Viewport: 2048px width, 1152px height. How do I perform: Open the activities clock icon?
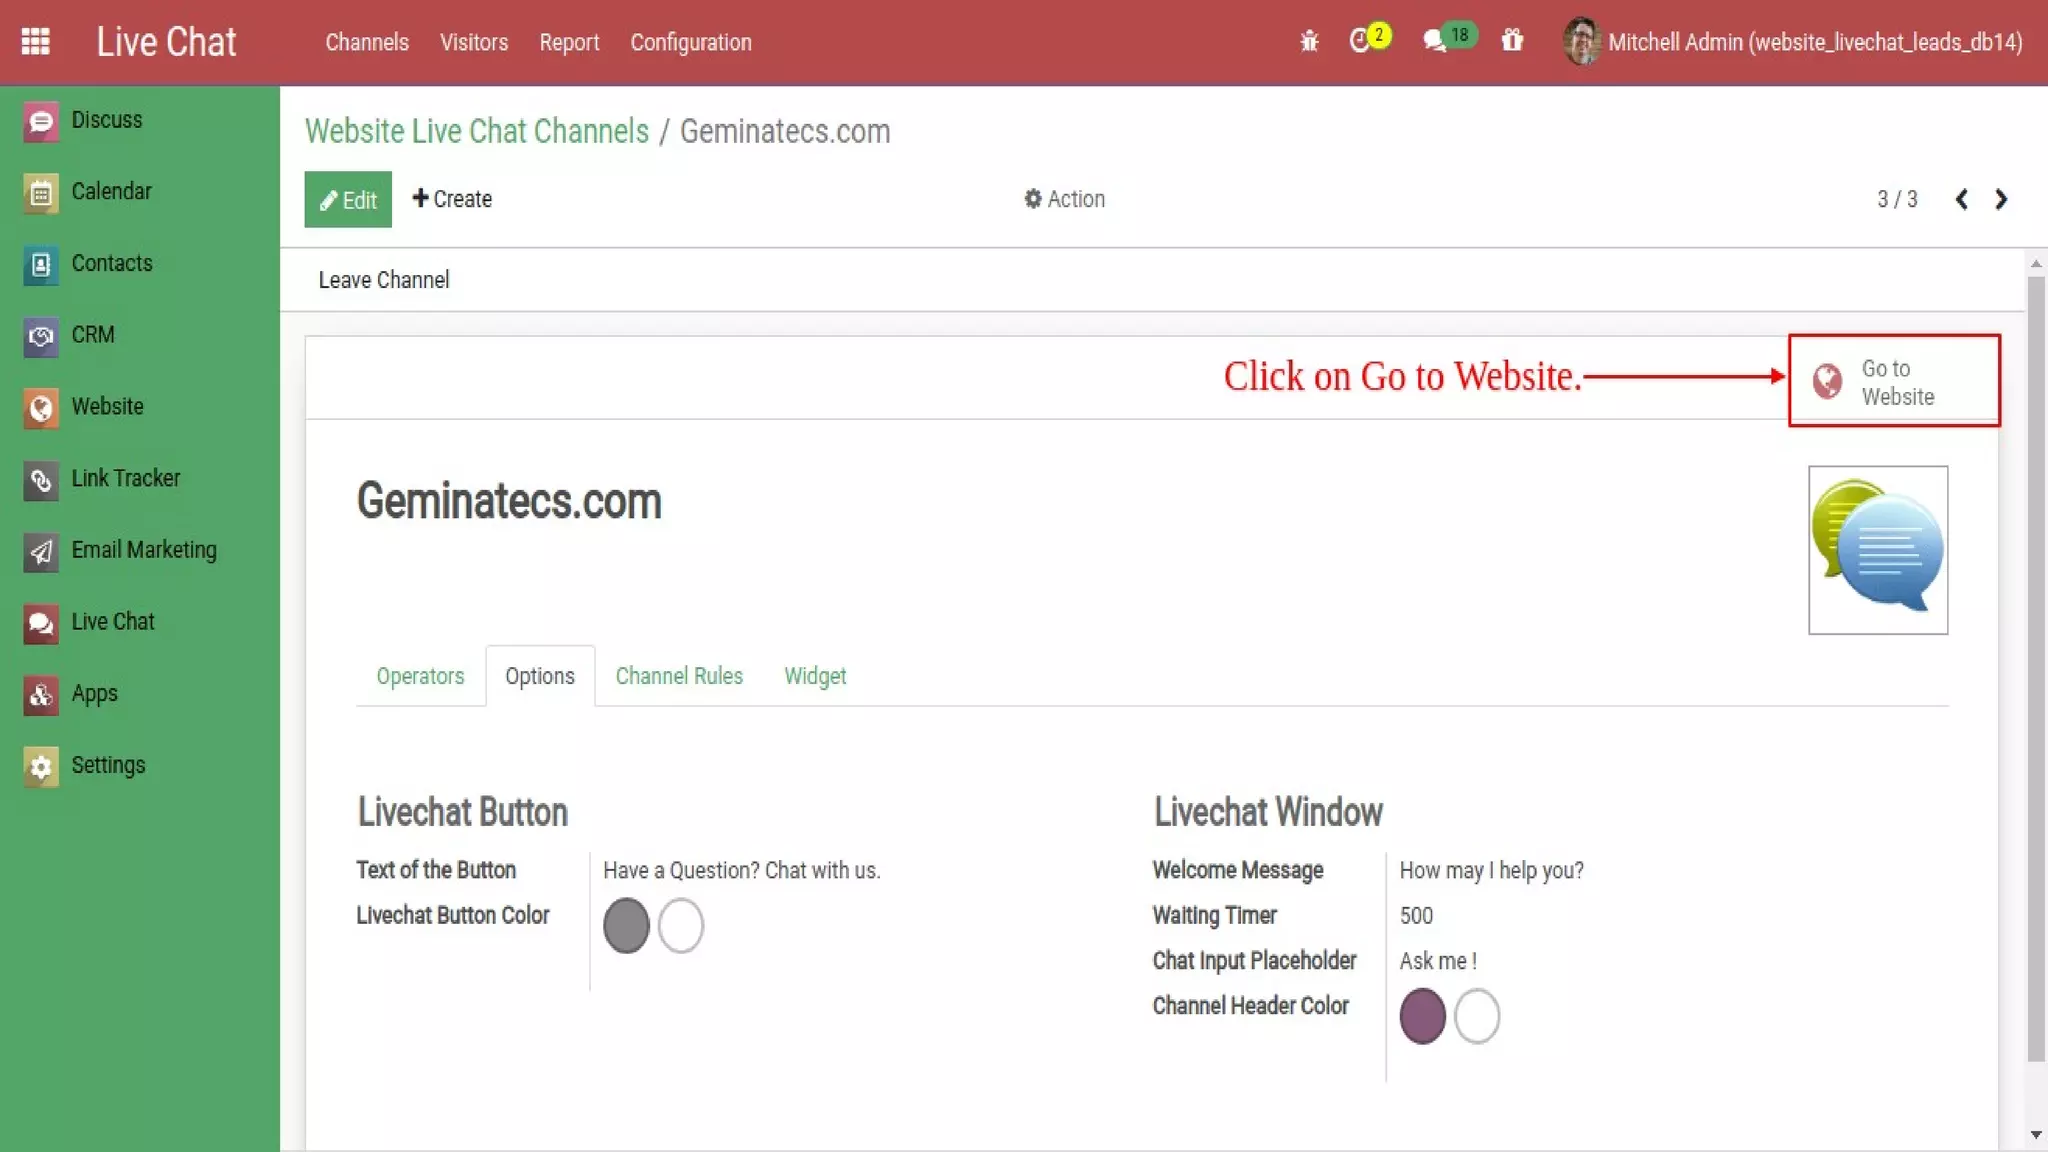[1359, 42]
